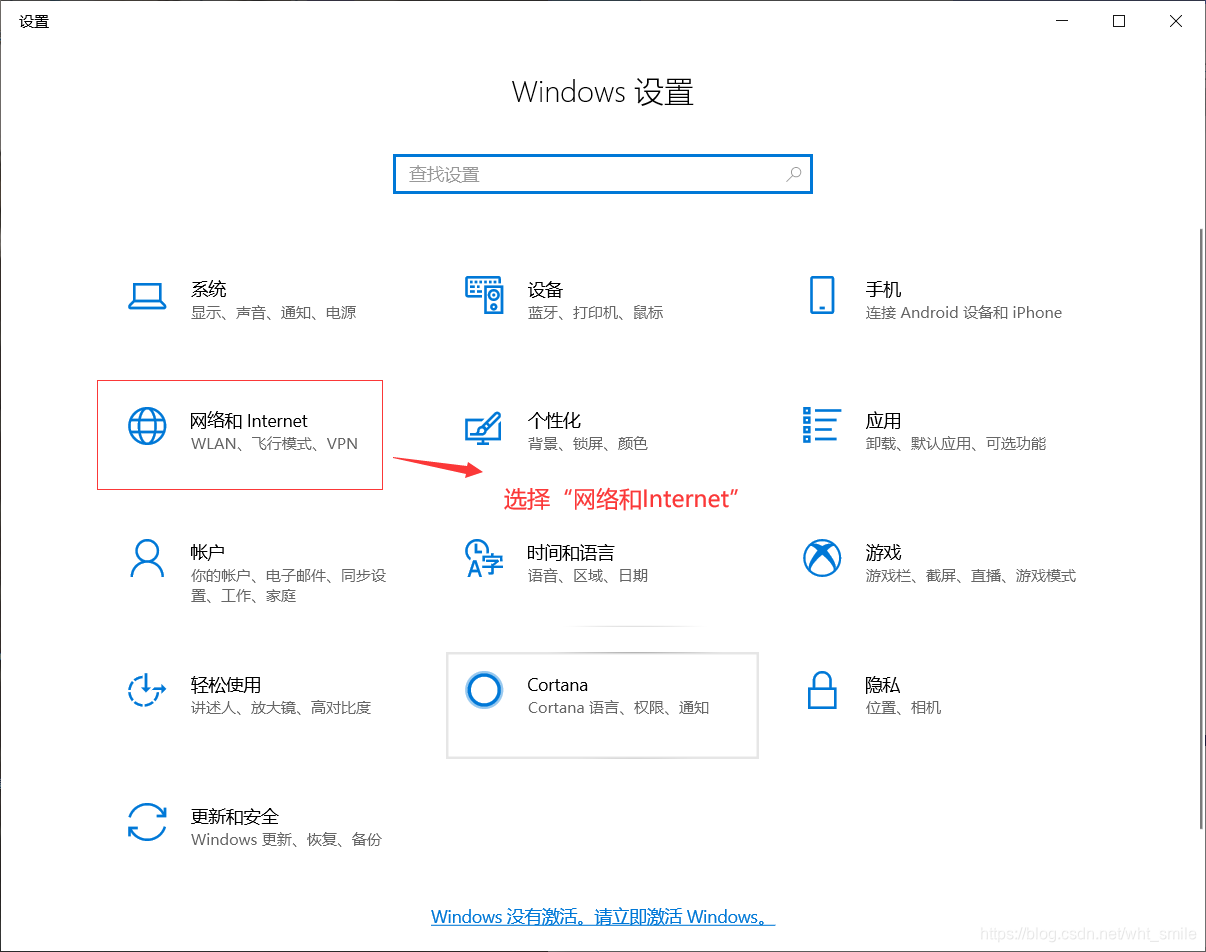This screenshot has width=1206, height=952.
Task: Open the Cortana circle icon
Action: [484, 690]
